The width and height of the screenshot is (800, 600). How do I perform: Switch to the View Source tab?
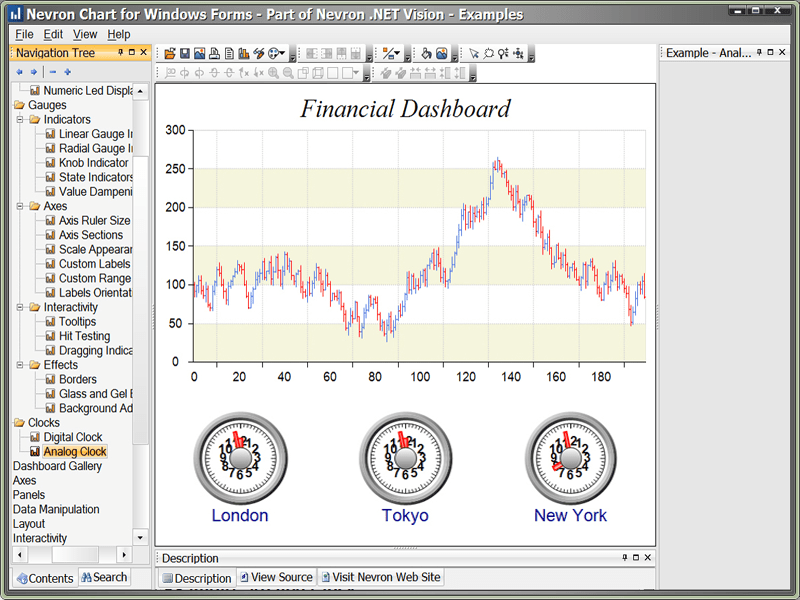(x=276, y=577)
